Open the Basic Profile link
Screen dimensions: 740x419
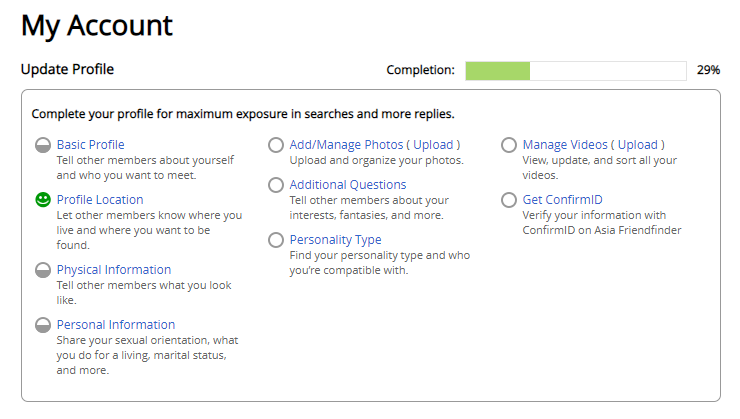tap(91, 145)
